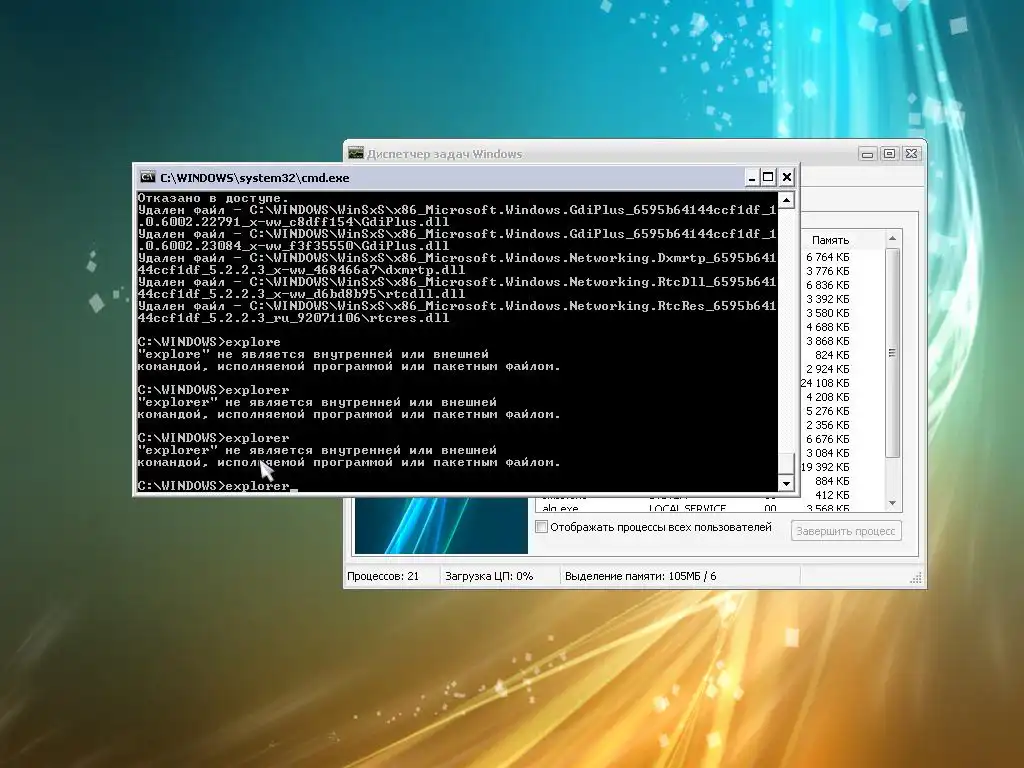Click the Task Manager resize grip
The image size is (1024, 768).
point(916,577)
